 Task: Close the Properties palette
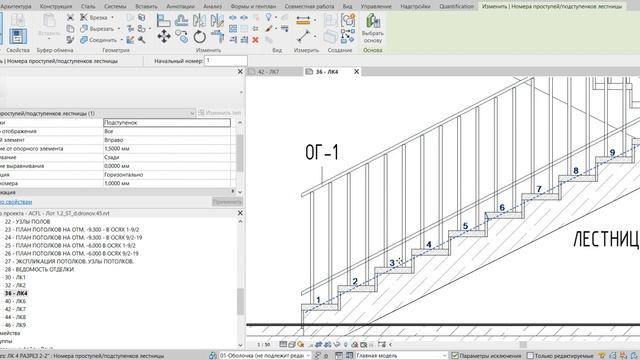(240, 71)
